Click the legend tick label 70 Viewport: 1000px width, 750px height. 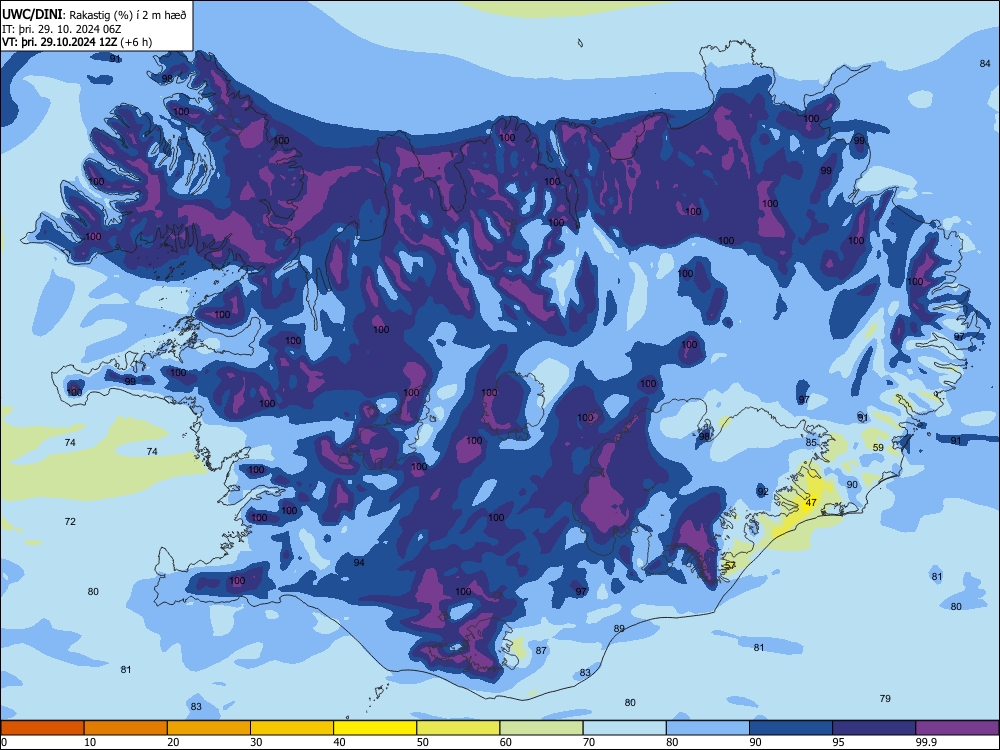pyautogui.click(x=589, y=742)
